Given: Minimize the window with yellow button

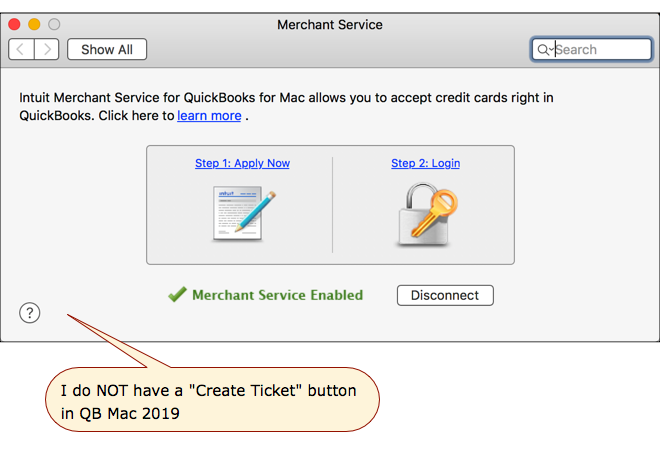Looking at the screenshot, I should [34, 24].
